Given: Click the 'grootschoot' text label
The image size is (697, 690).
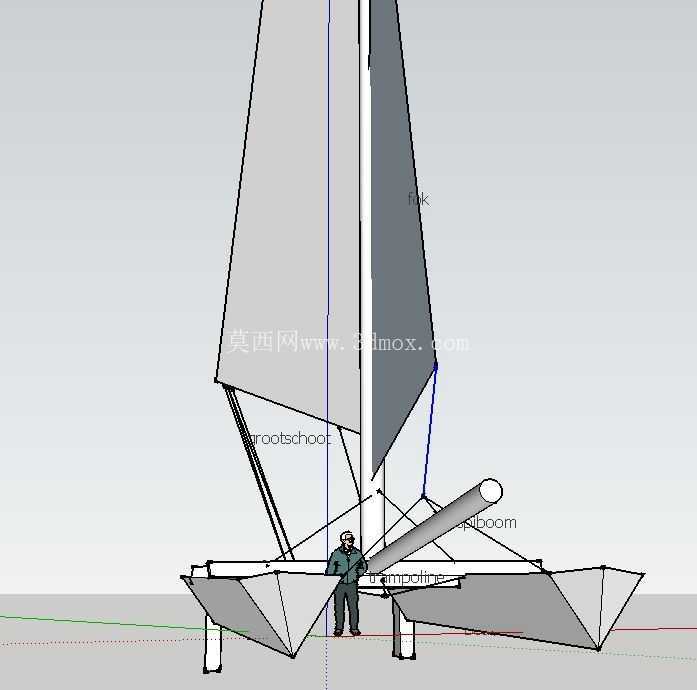Looking at the screenshot, I should (290, 439).
